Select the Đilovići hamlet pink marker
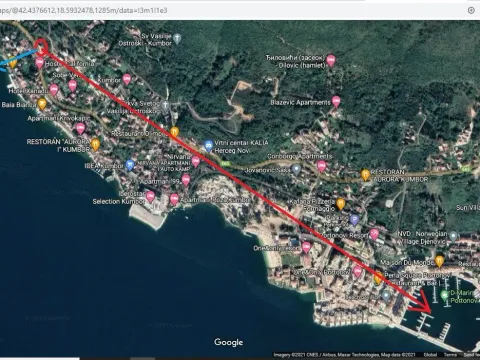Image resolution: width=480 pixels, height=360 pixels. pyautogui.click(x=331, y=60)
